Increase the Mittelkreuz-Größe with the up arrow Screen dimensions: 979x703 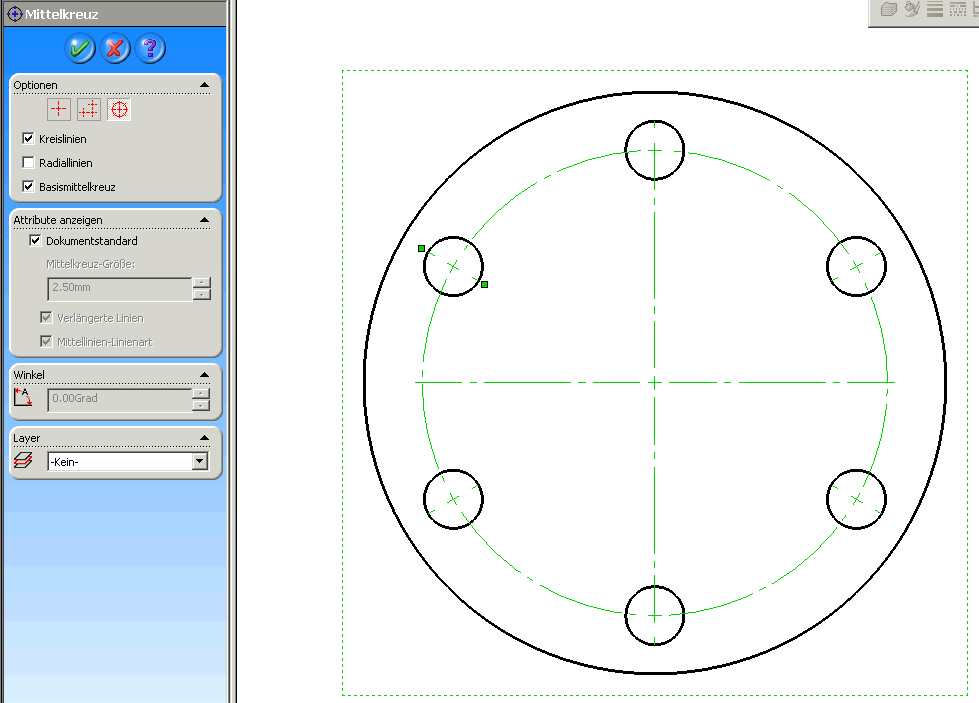[x=201, y=283]
